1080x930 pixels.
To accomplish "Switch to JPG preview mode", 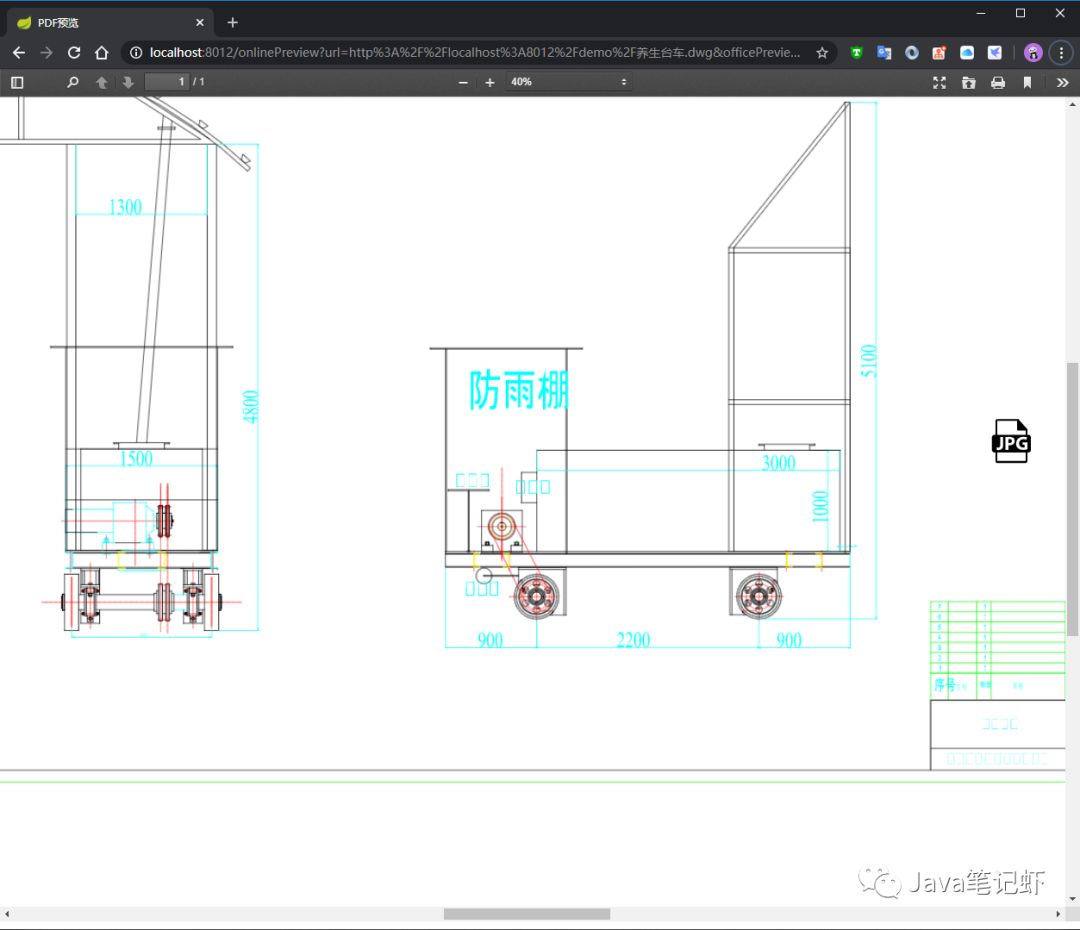I will click(x=1011, y=441).
